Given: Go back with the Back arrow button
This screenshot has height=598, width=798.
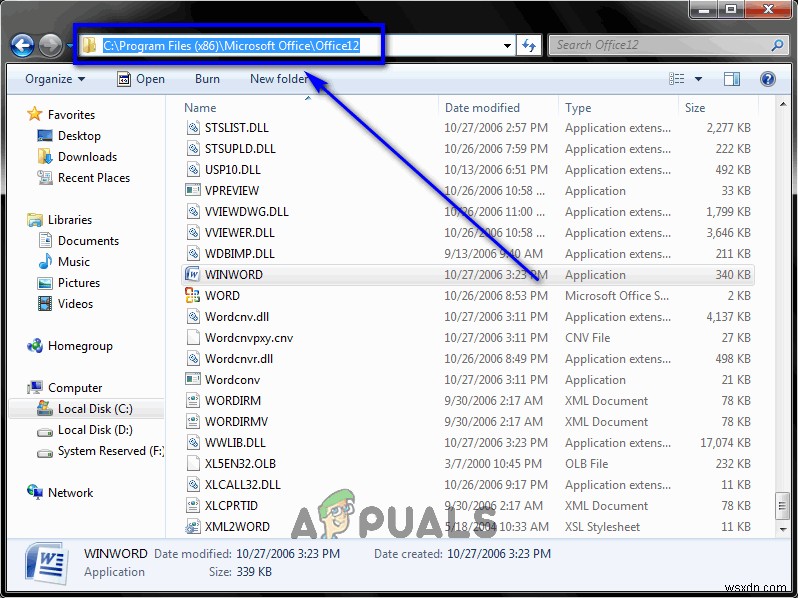Looking at the screenshot, I should click(x=22, y=46).
